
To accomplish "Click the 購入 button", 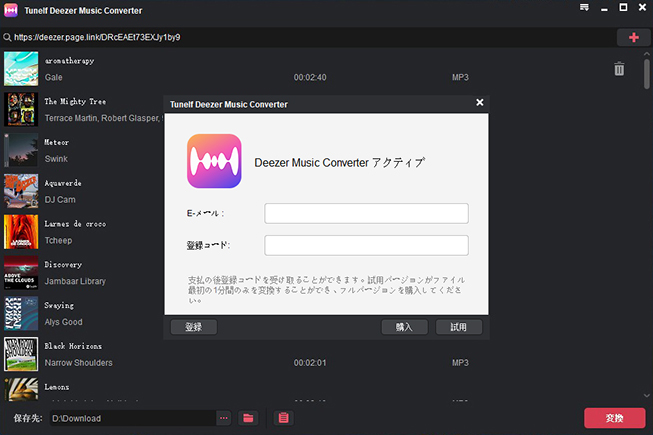I will (x=404, y=327).
